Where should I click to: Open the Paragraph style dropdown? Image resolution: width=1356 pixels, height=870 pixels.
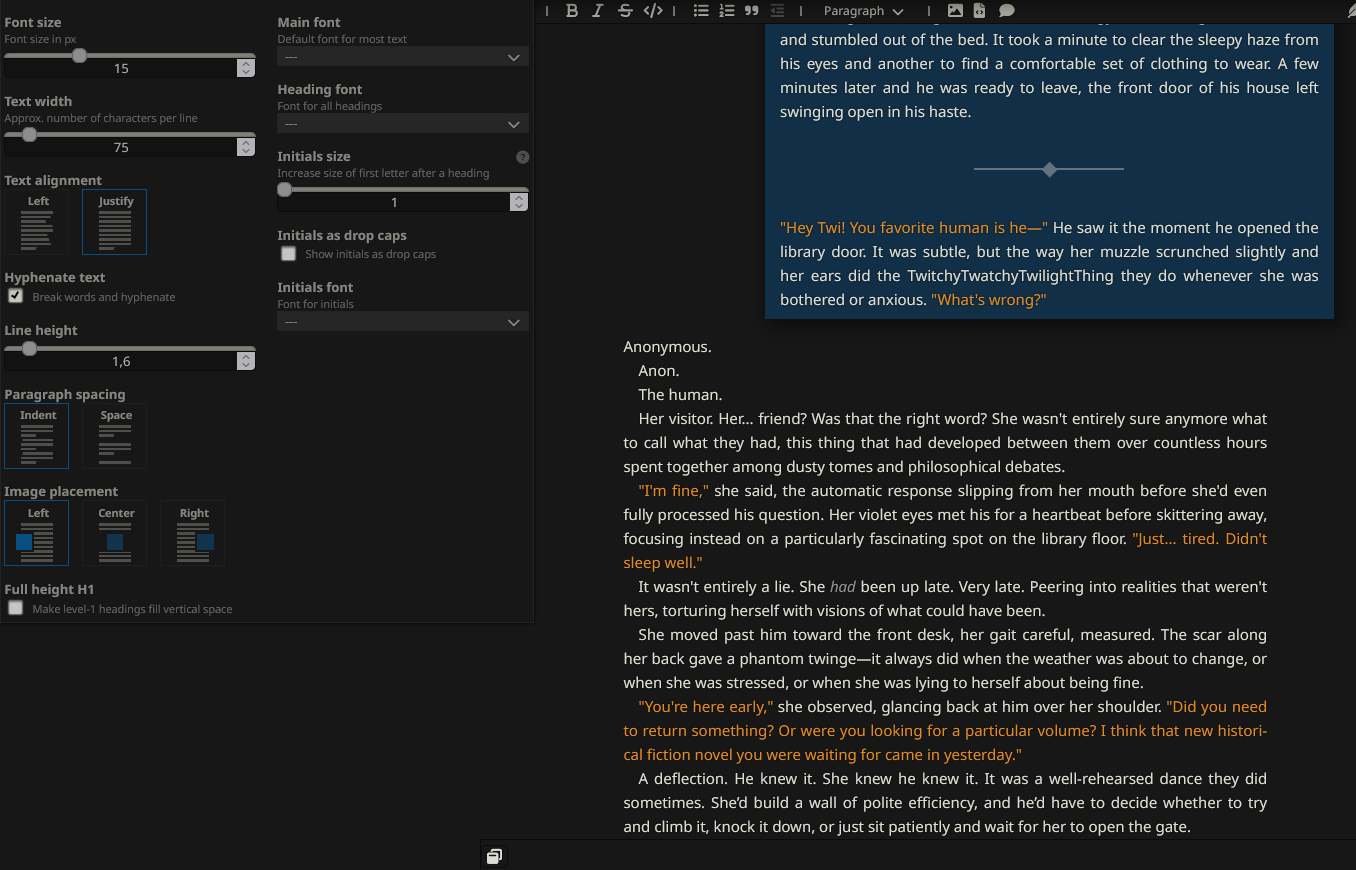click(863, 11)
